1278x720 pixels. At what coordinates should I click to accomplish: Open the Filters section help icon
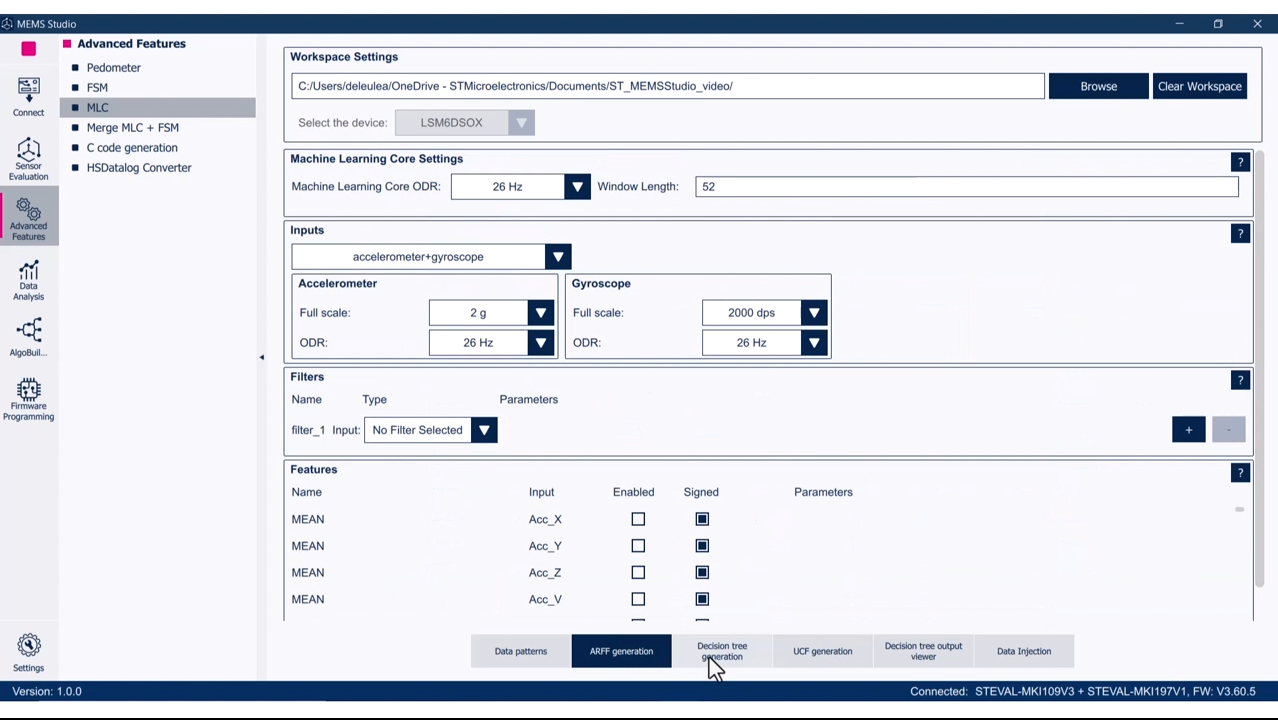pos(1240,379)
